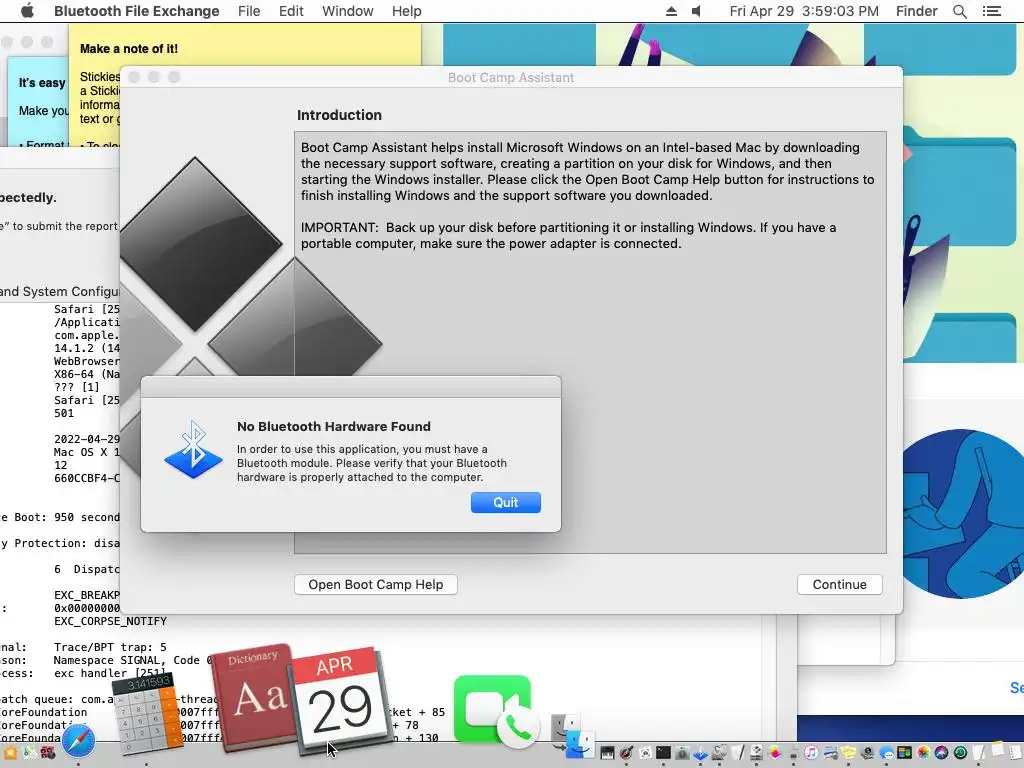Viewport: 1024px width, 768px height.
Task: Open the Window menu
Action: tap(347, 11)
